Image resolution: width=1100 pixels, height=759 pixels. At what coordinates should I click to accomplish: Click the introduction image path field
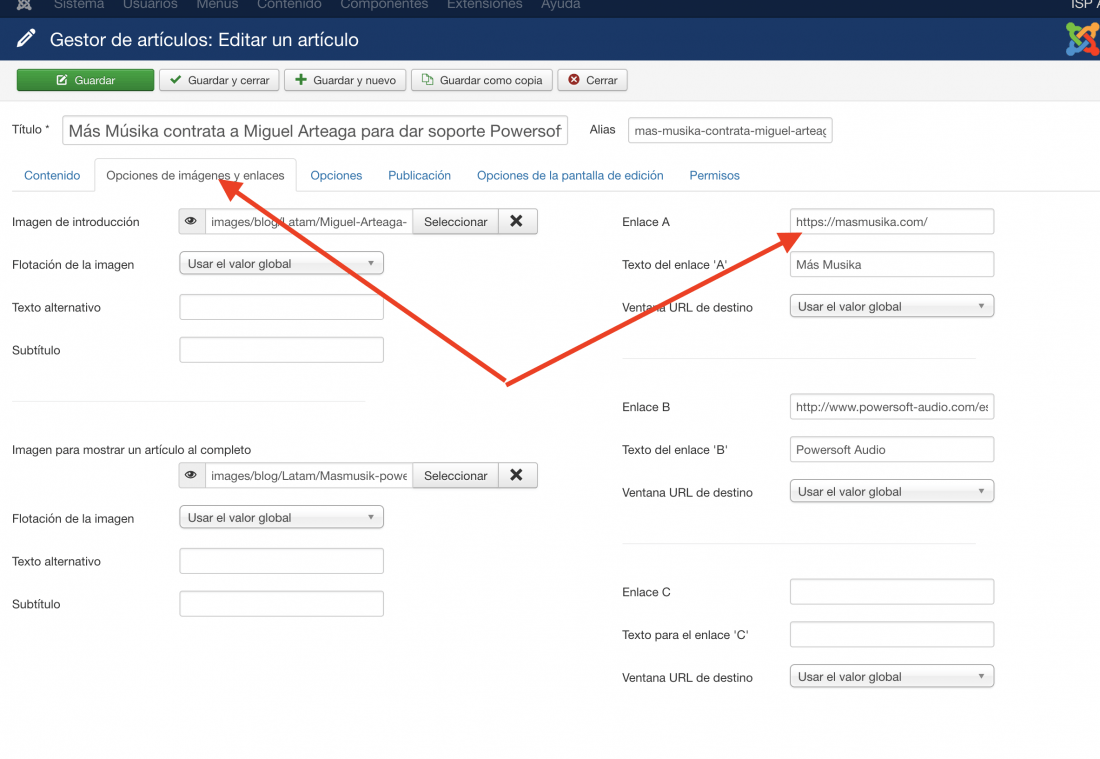click(309, 221)
